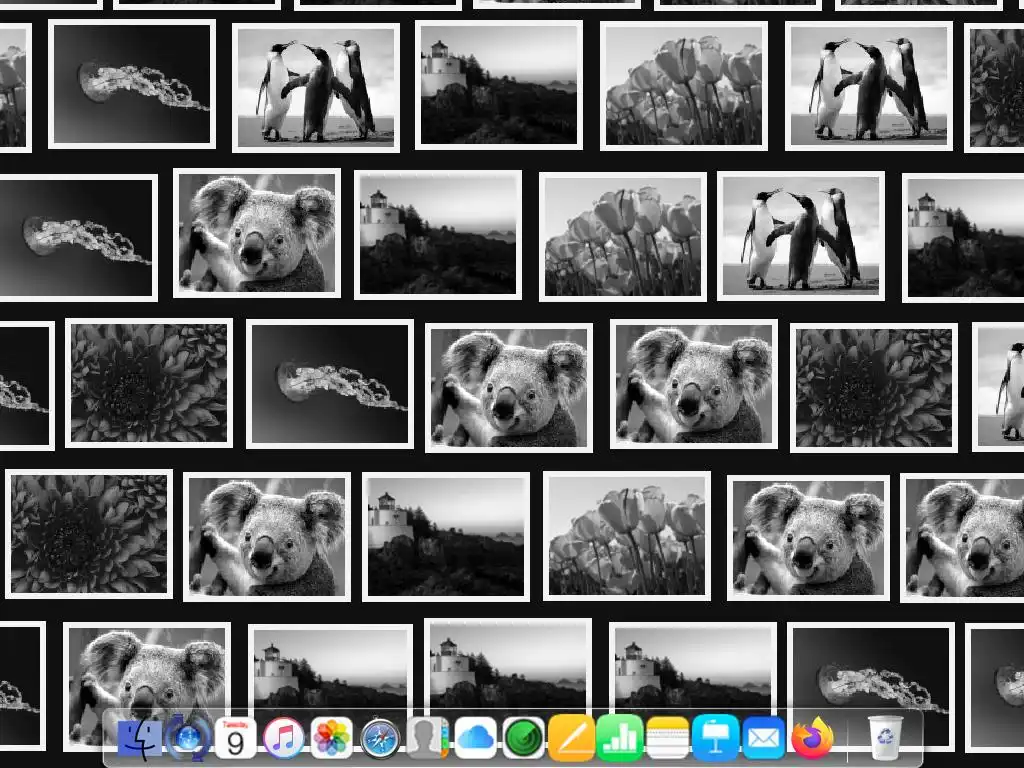Open Pages app in dock
This screenshot has width=1024, height=768.
571,739
